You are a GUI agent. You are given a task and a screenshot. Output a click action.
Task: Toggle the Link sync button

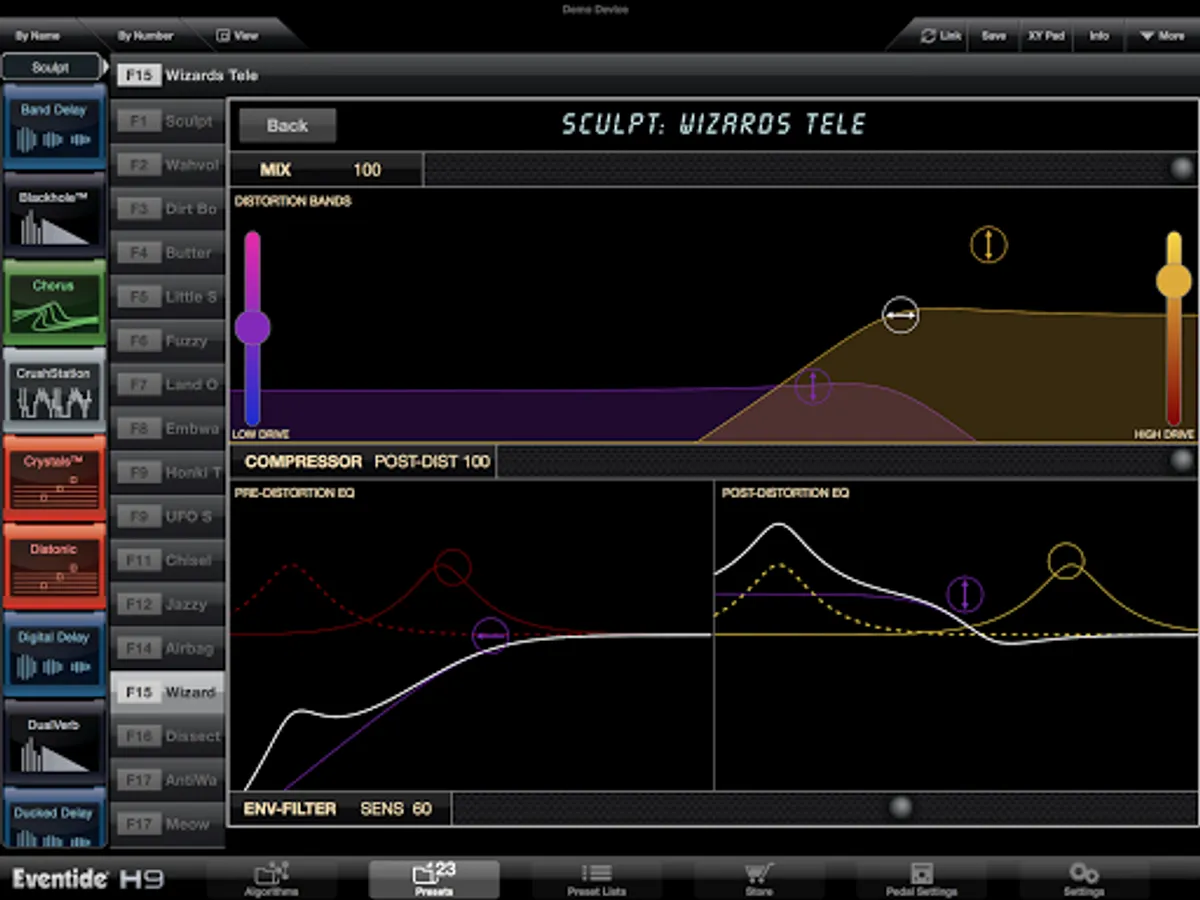(x=940, y=36)
